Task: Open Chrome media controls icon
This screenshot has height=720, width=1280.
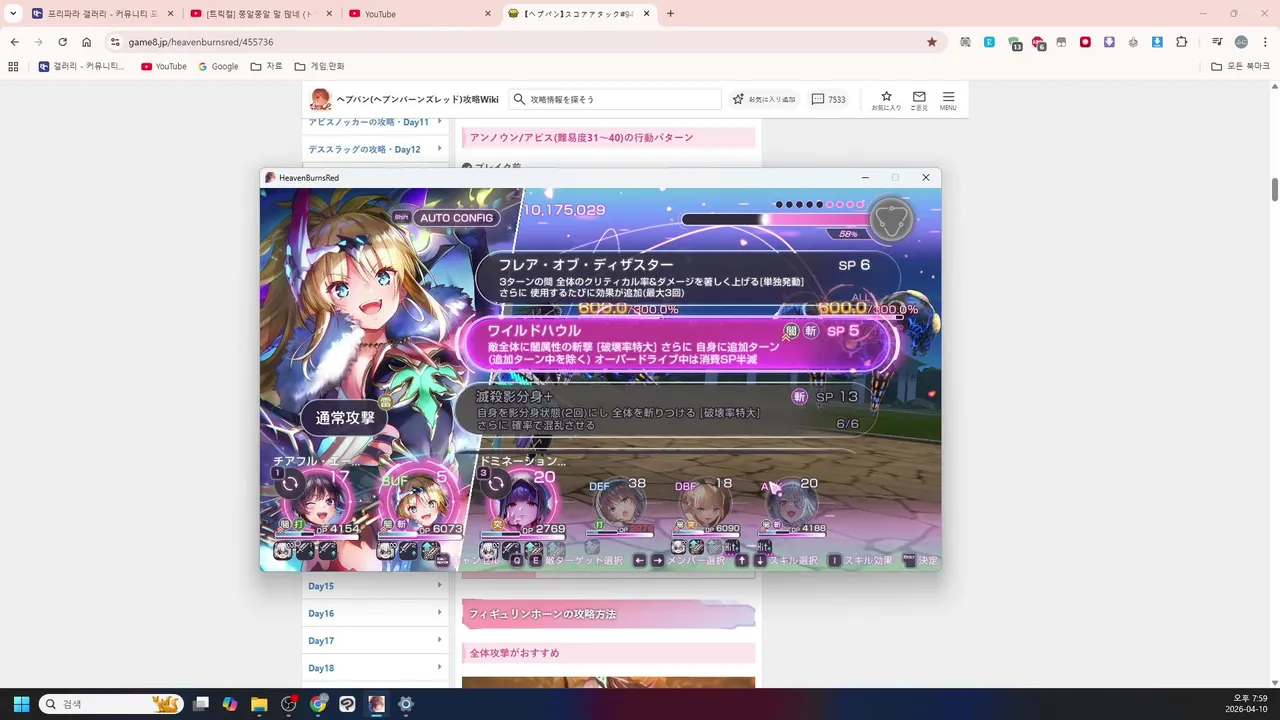Action: 1217,42
